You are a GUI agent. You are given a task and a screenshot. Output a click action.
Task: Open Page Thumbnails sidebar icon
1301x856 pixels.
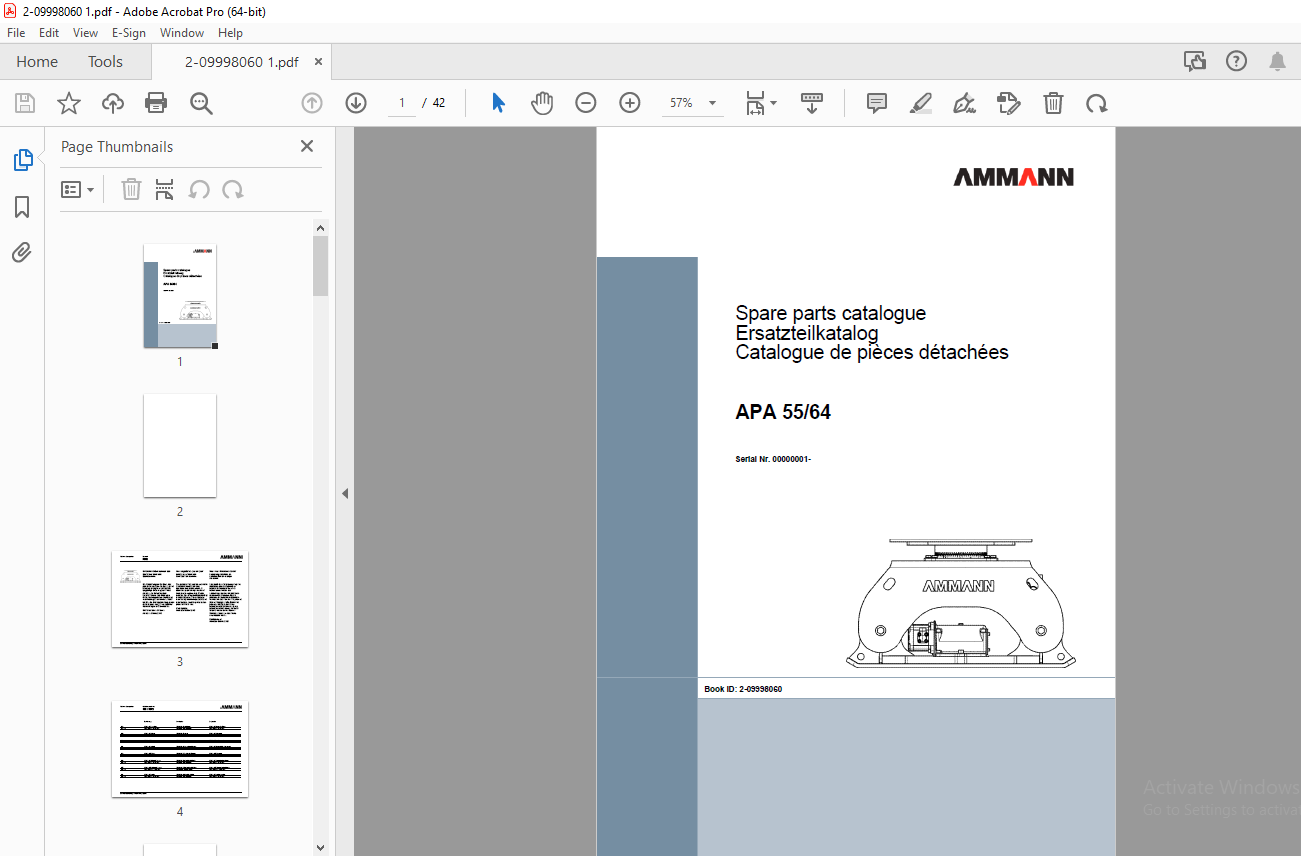pos(22,160)
